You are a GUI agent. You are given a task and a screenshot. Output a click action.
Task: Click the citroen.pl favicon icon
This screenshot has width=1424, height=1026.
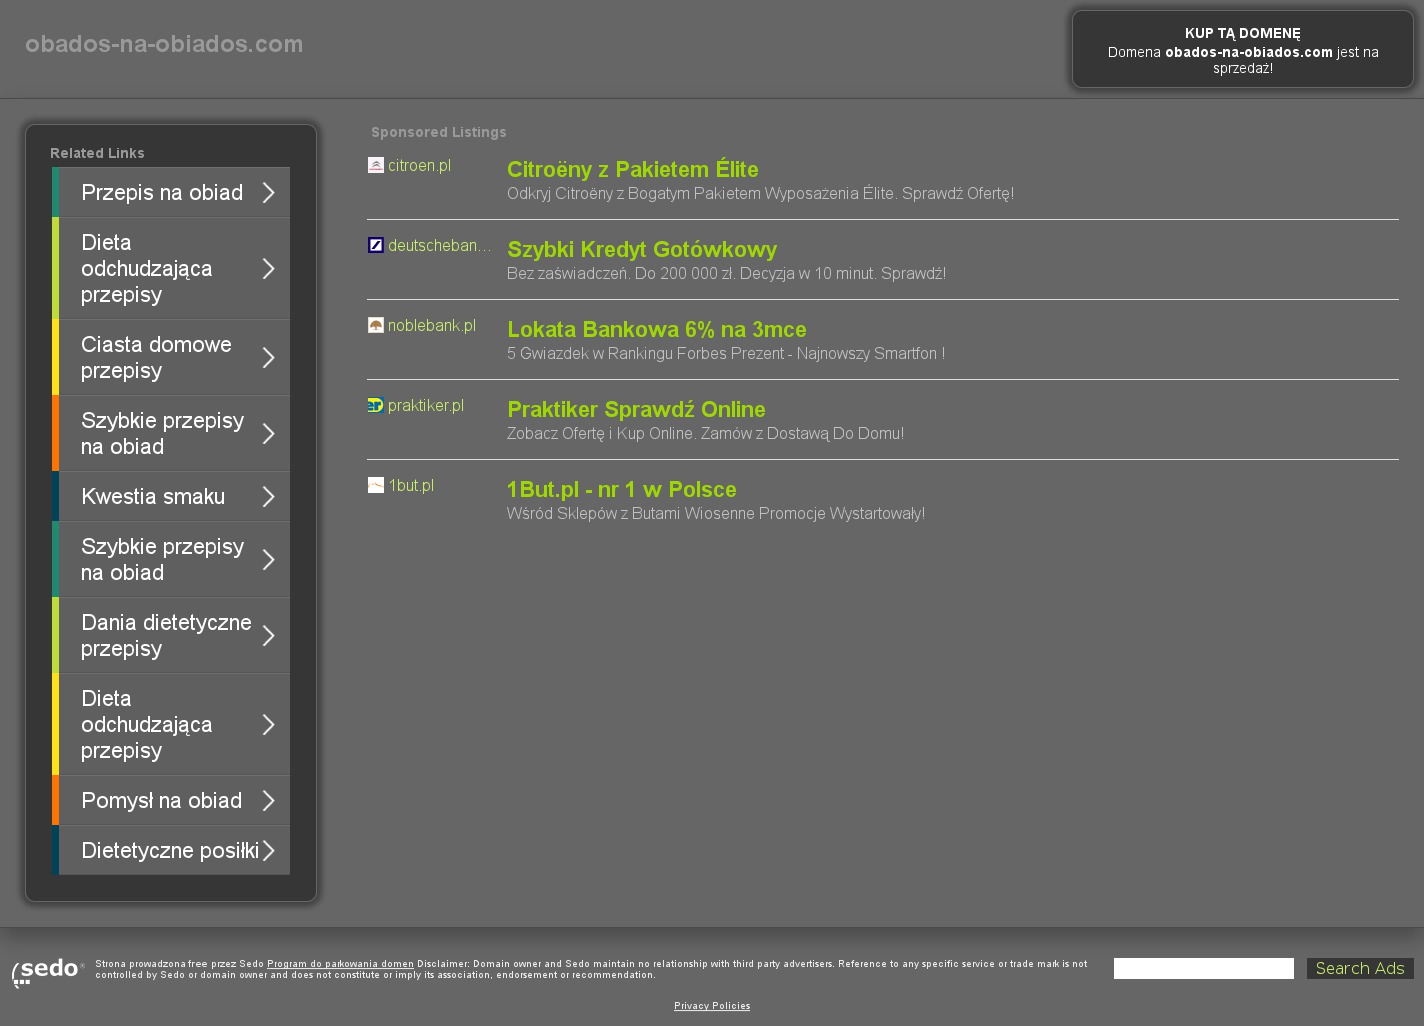point(376,165)
